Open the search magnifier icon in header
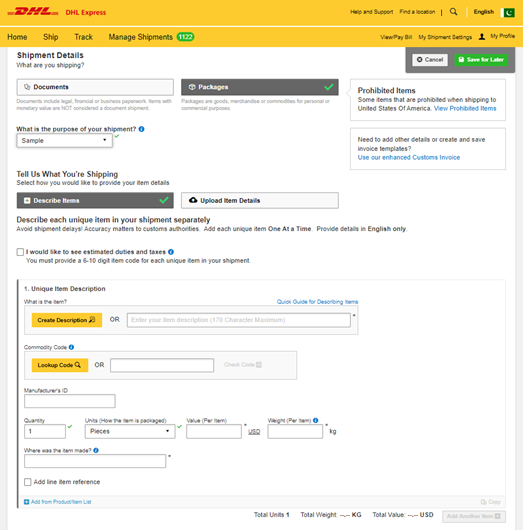 click(453, 12)
